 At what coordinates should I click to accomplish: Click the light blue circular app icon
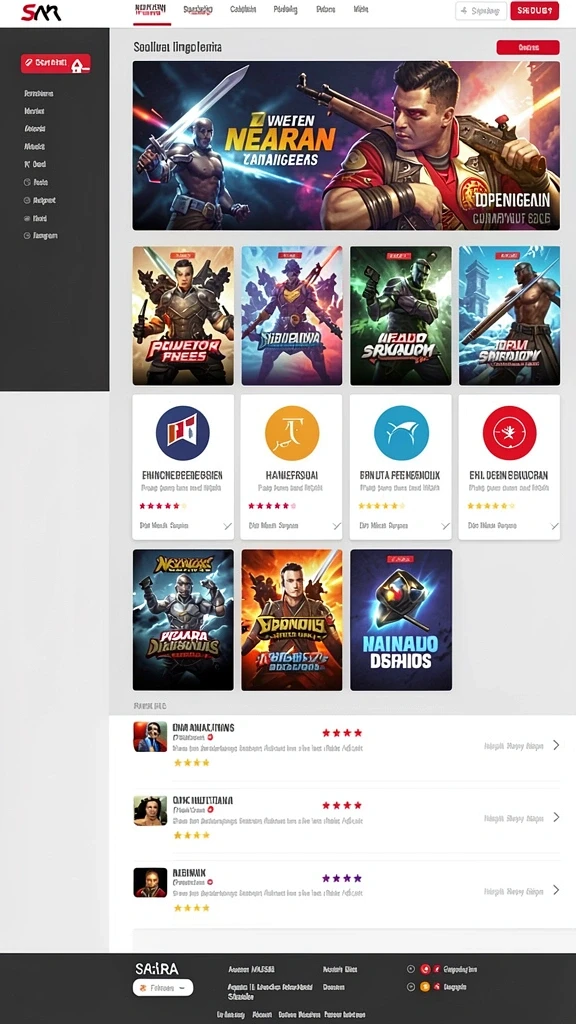coord(401,434)
